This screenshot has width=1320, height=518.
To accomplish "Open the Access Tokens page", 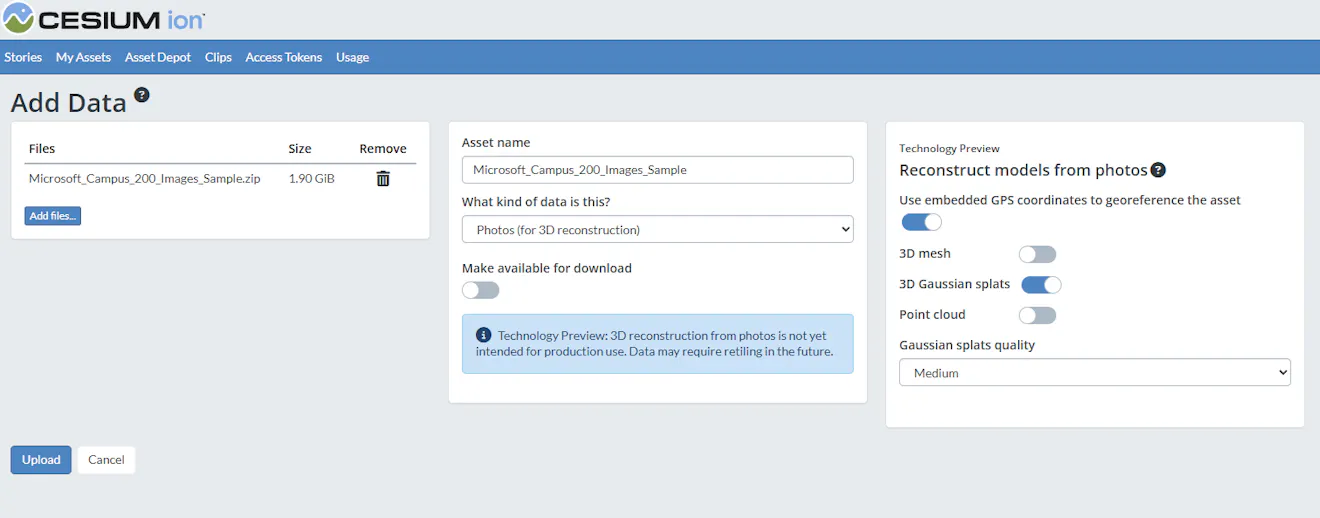I will [x=284, y=57].
